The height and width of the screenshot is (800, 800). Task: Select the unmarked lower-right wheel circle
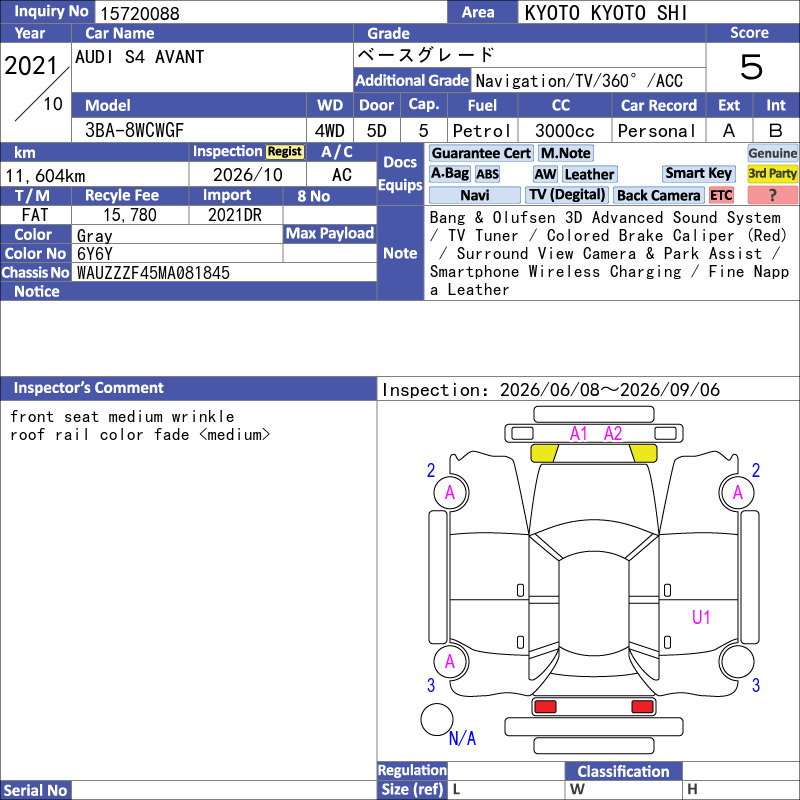(738, 661)
